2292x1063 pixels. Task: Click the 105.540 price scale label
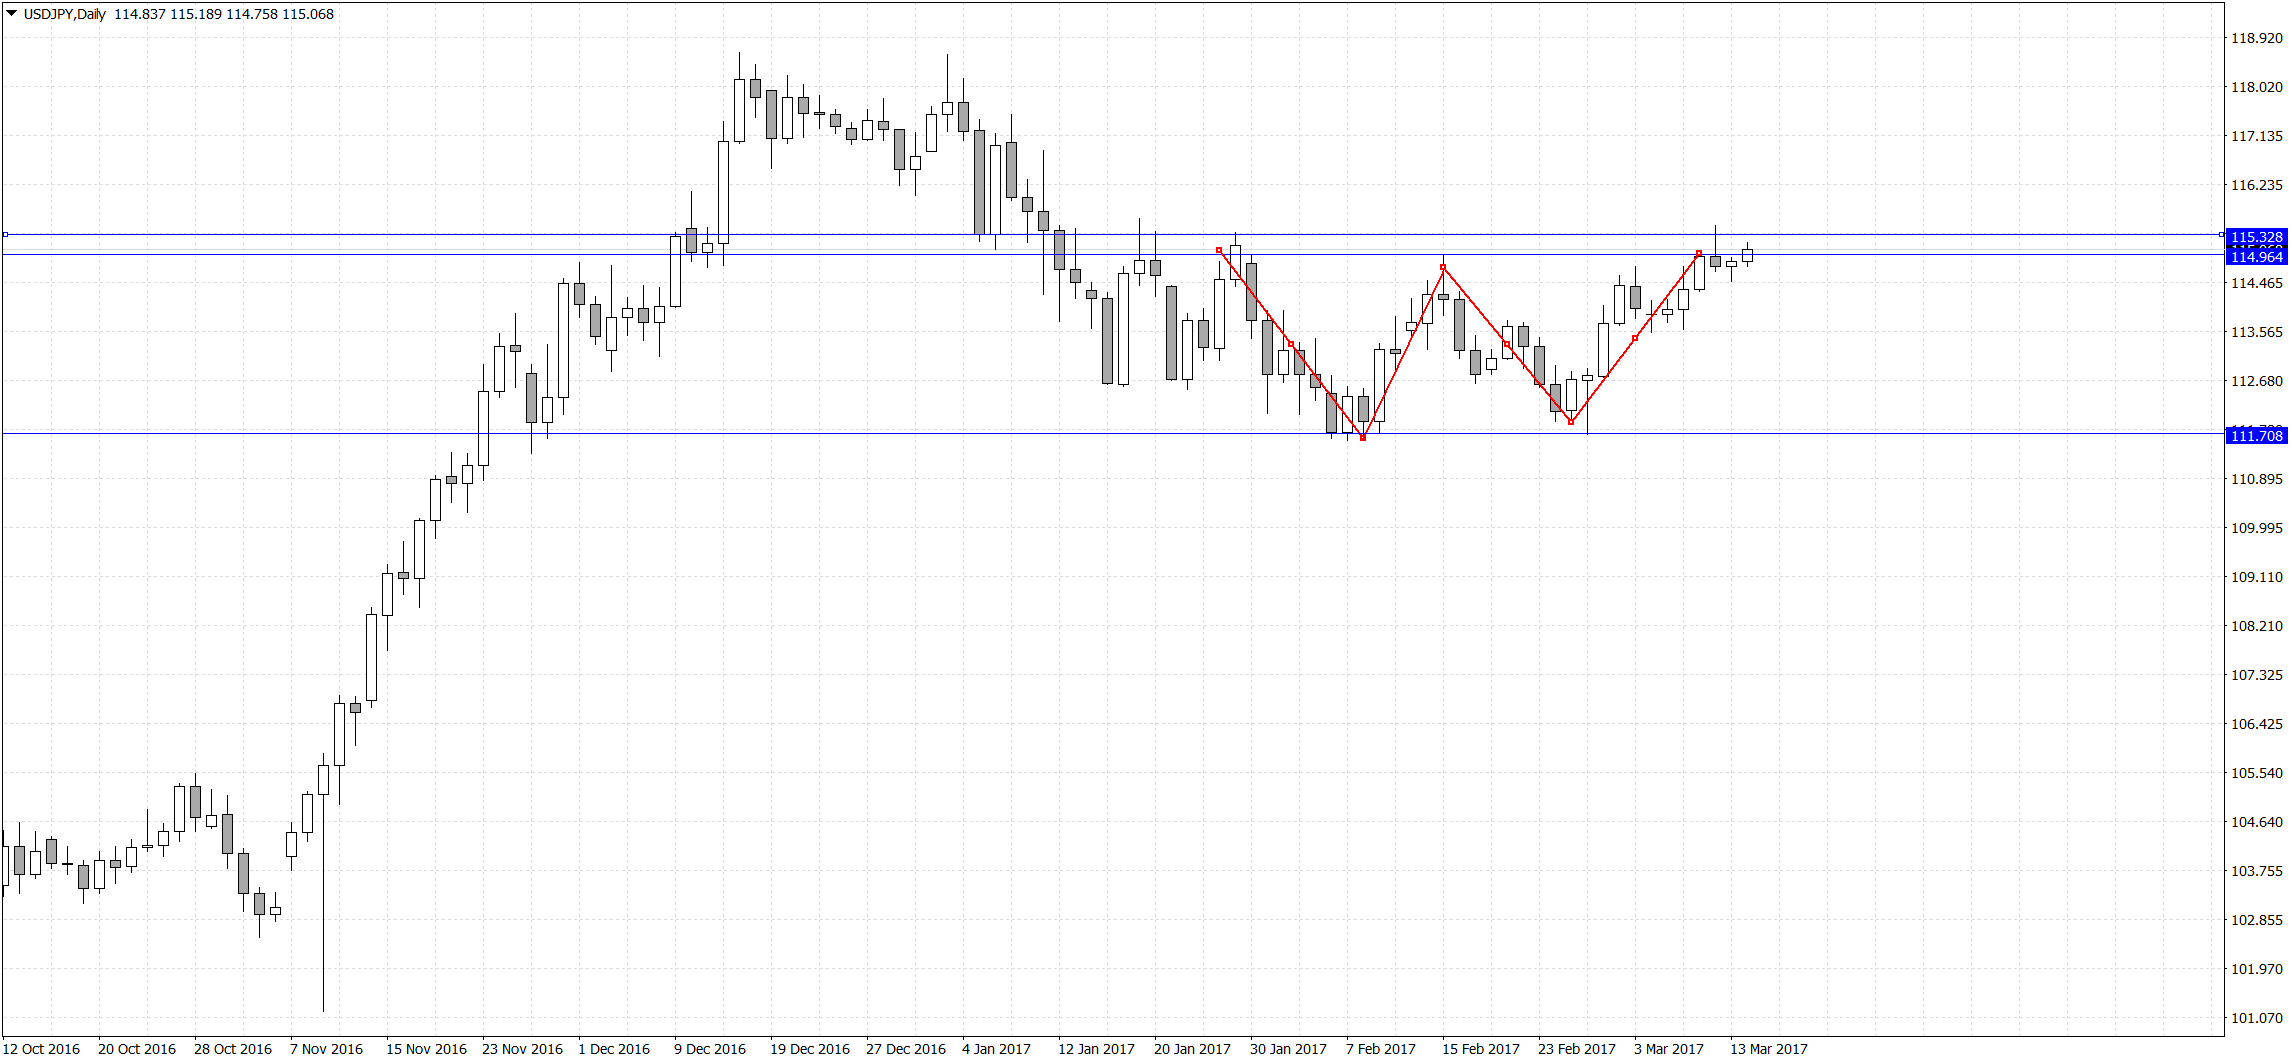[x=2257, y=773]
